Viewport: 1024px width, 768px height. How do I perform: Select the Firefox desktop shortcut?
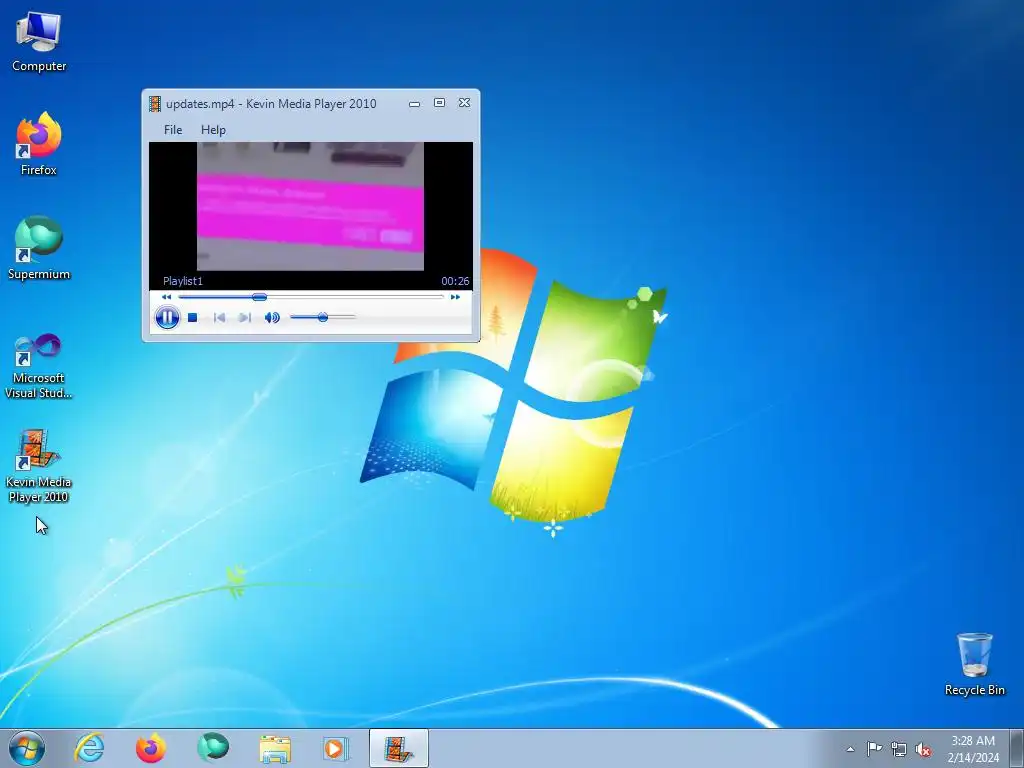click(x=39, y=144)
